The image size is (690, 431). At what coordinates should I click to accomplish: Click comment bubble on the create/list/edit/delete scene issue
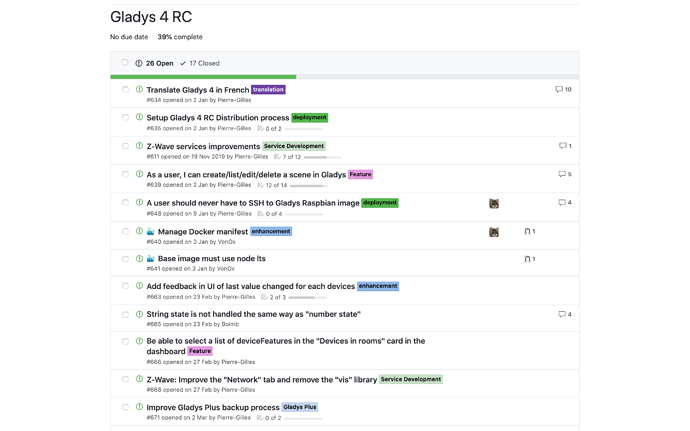562,174
